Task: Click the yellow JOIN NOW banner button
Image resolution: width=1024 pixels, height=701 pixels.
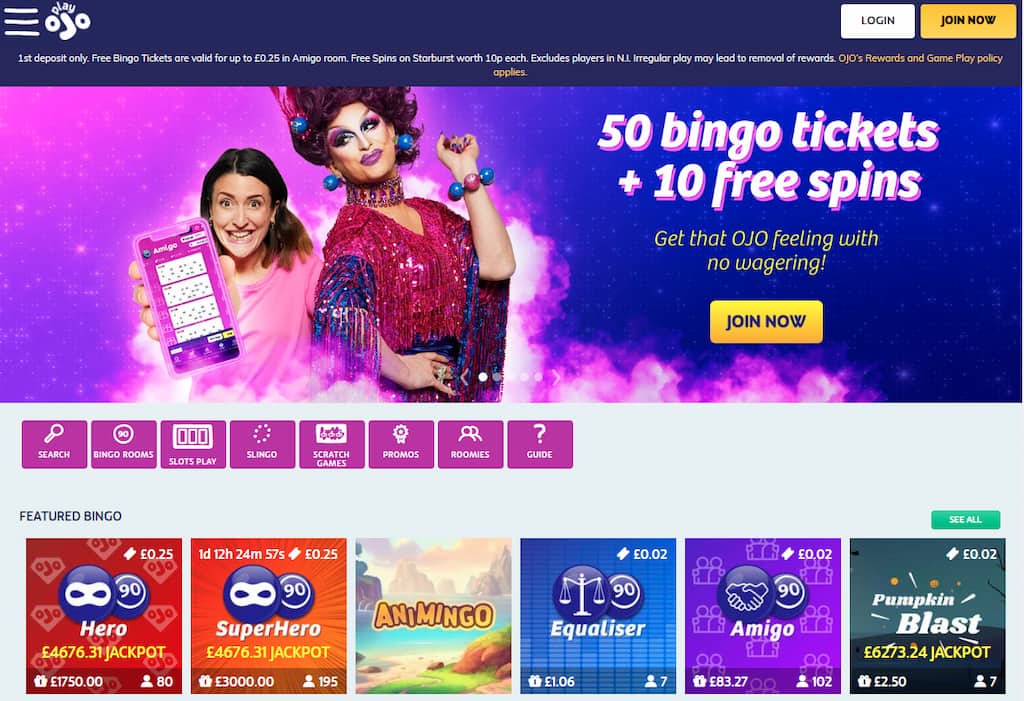Action: point(766,321)
